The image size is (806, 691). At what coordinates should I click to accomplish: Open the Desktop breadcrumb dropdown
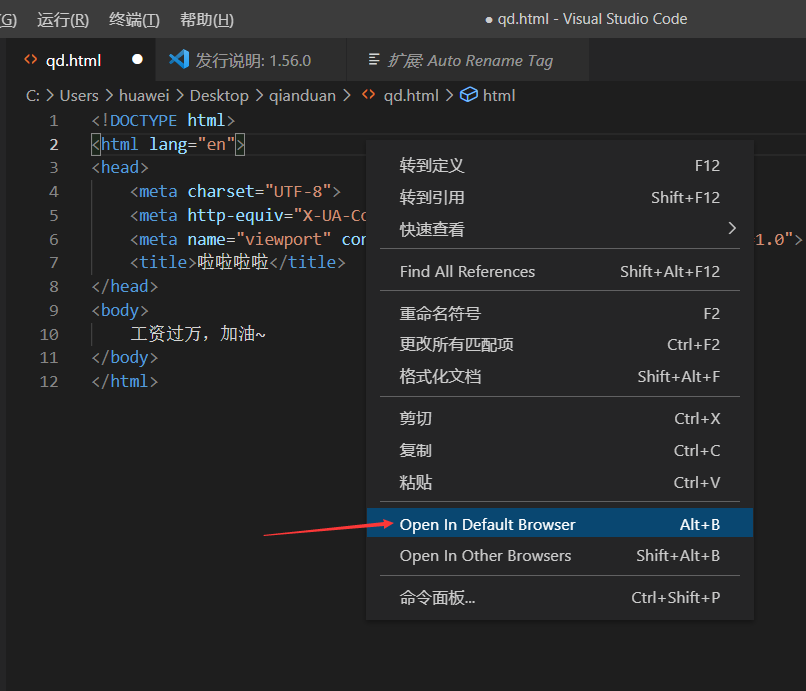point(218,95)
